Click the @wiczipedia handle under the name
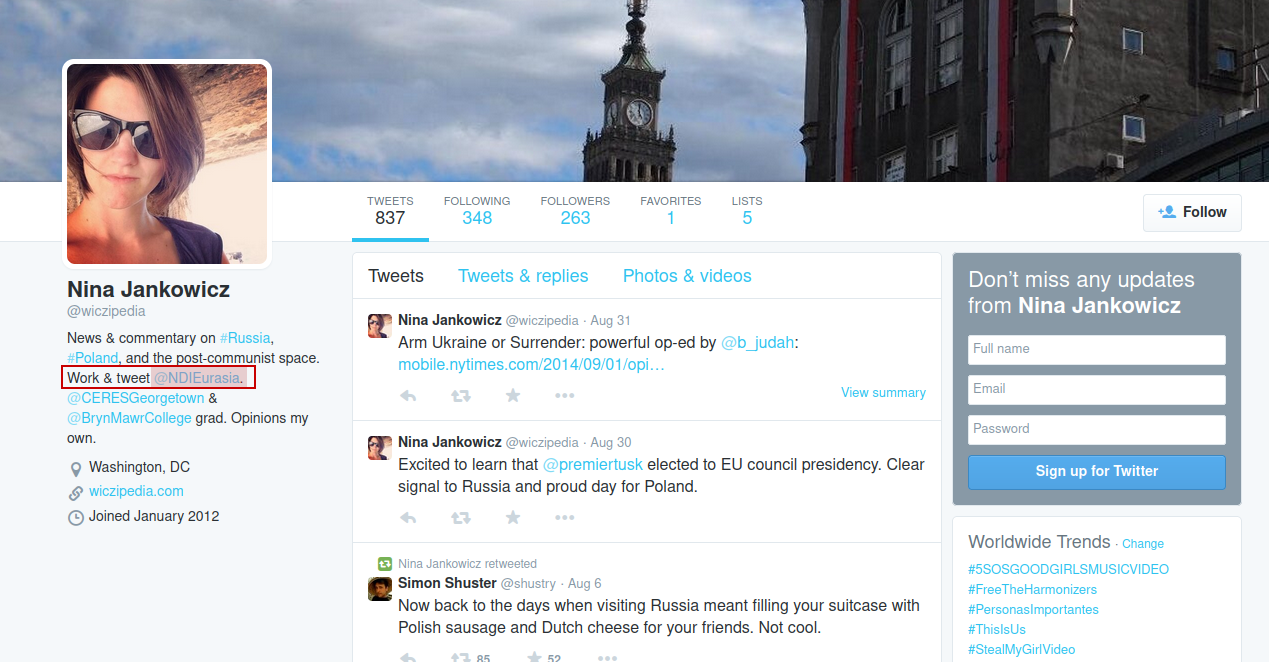This screenshot has width=1269, height=662. [x=106, y=311]
